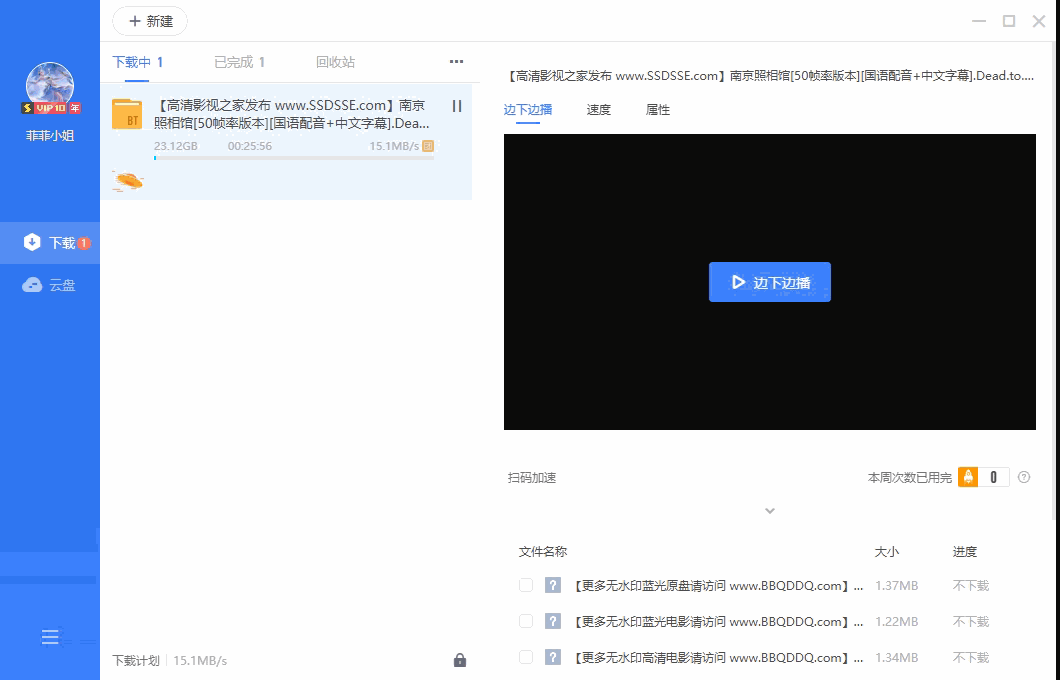The image size is (1060, 680).
Task: Open the help question mark near acceleration counter
Action: pyautogui.click(x=1024, y=477)
